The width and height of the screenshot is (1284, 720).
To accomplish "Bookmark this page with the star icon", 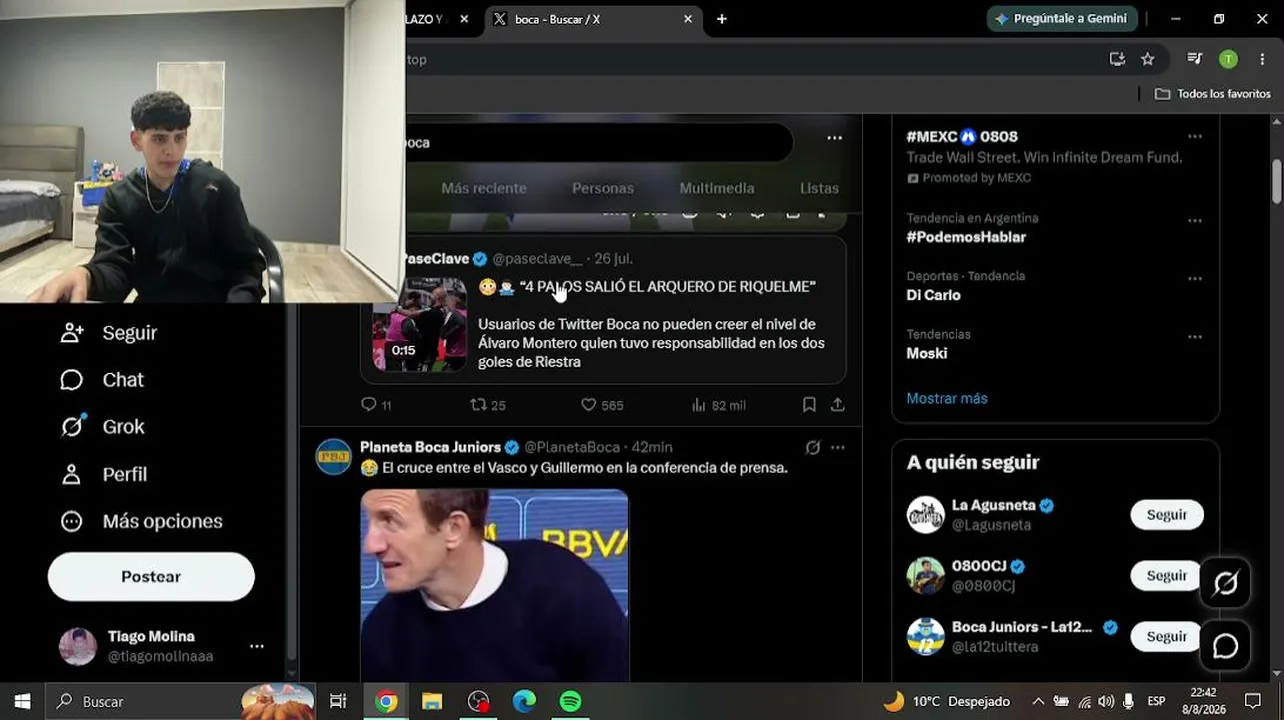I will [x=1148, y=59].
